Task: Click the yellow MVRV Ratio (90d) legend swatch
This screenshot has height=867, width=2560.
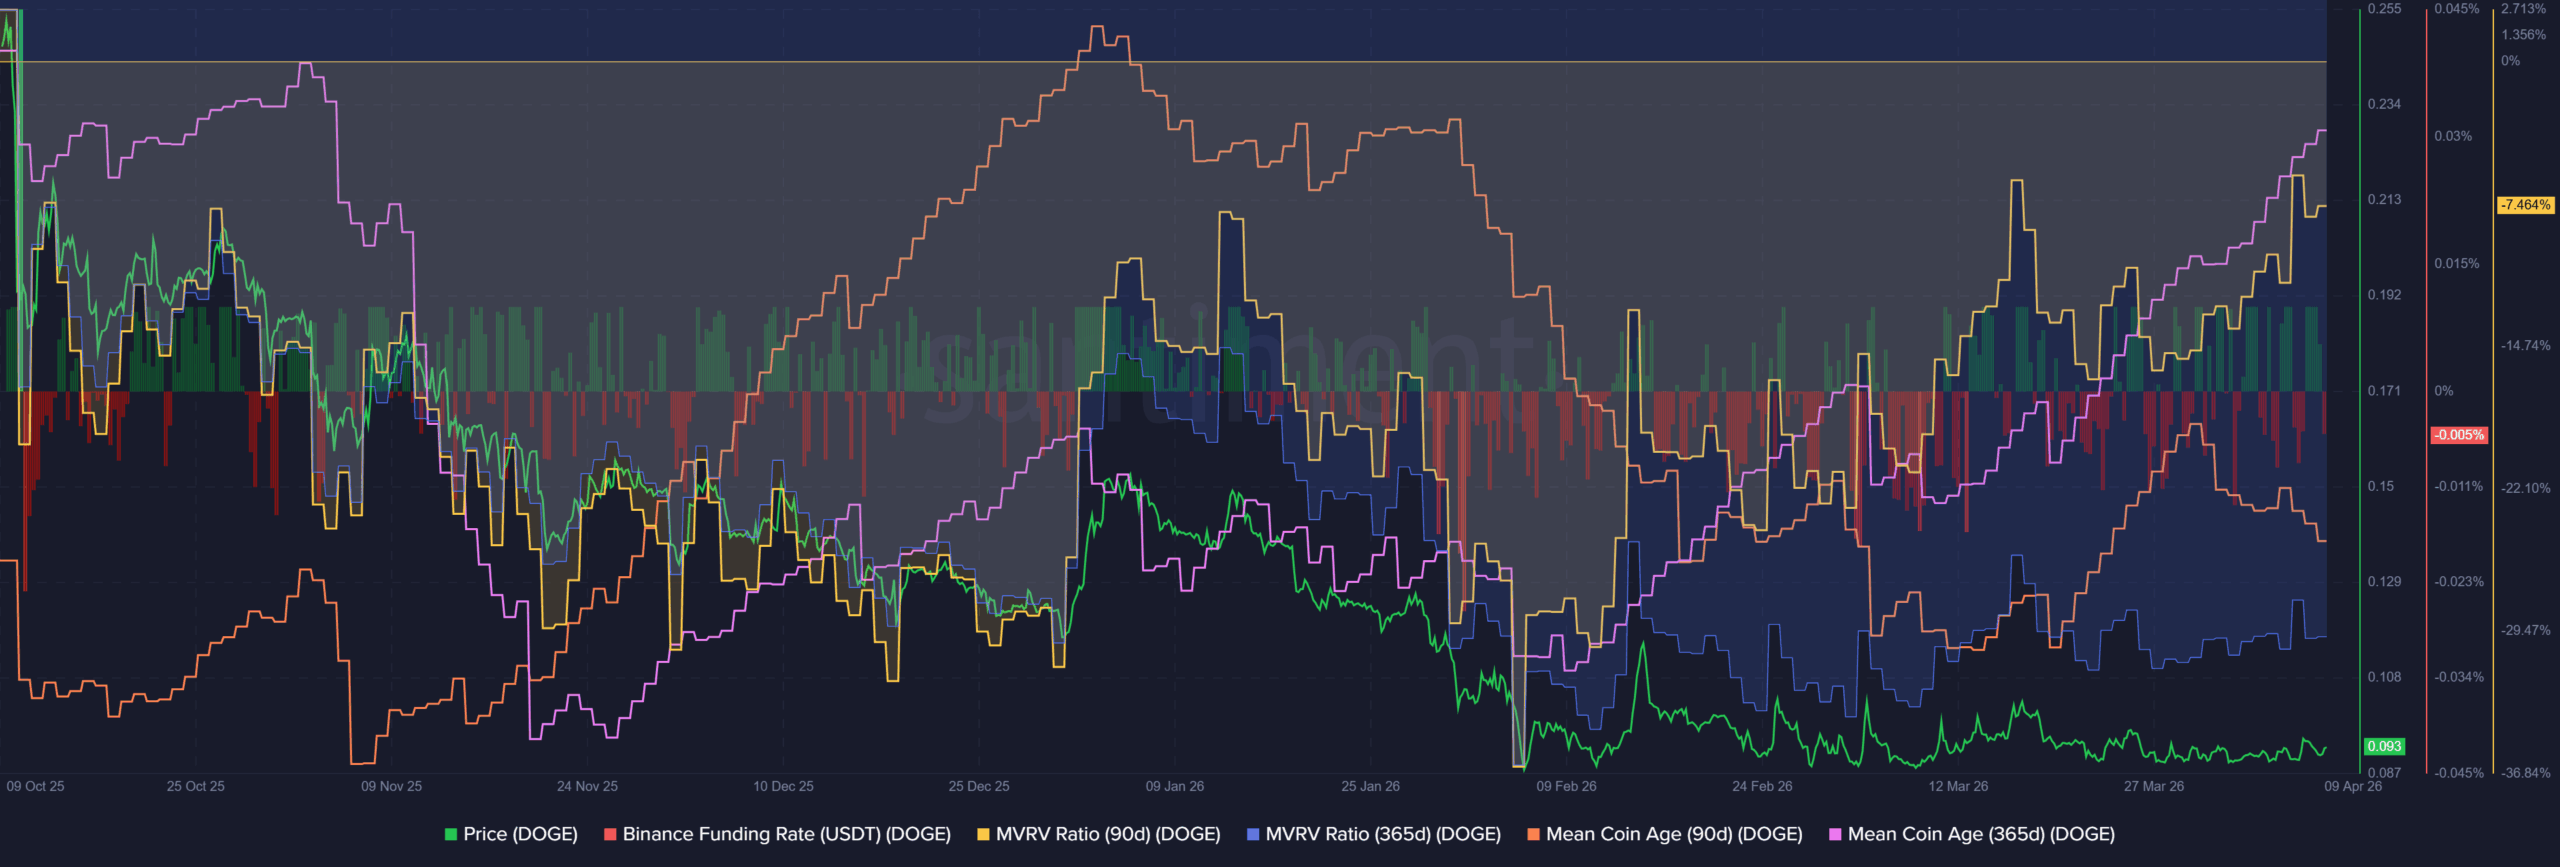Action: pyautogui.click(x=983, y=834)
